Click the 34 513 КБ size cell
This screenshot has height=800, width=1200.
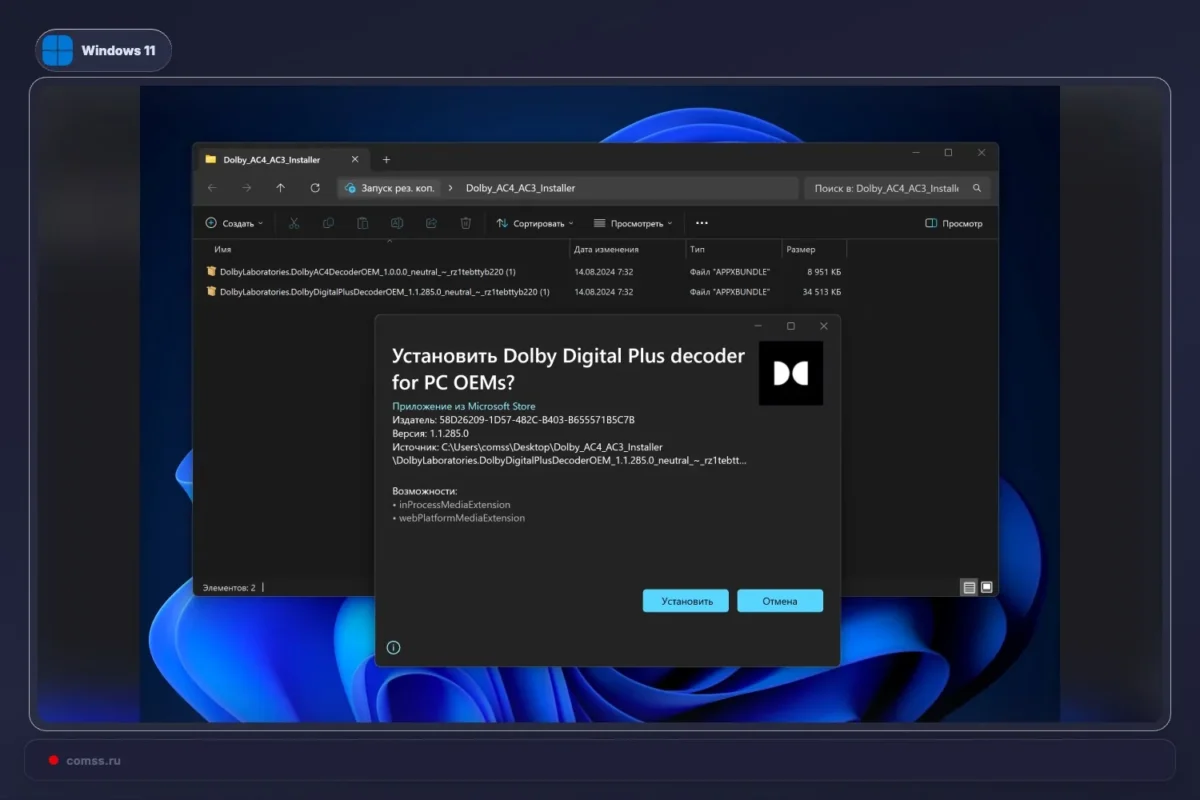(822, 292)
